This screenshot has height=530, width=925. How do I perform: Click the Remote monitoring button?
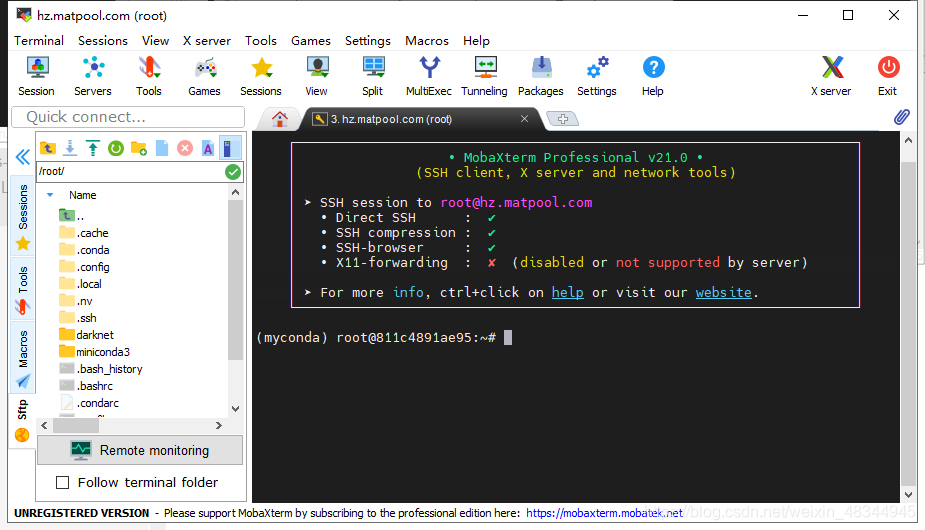pos(140,450)
